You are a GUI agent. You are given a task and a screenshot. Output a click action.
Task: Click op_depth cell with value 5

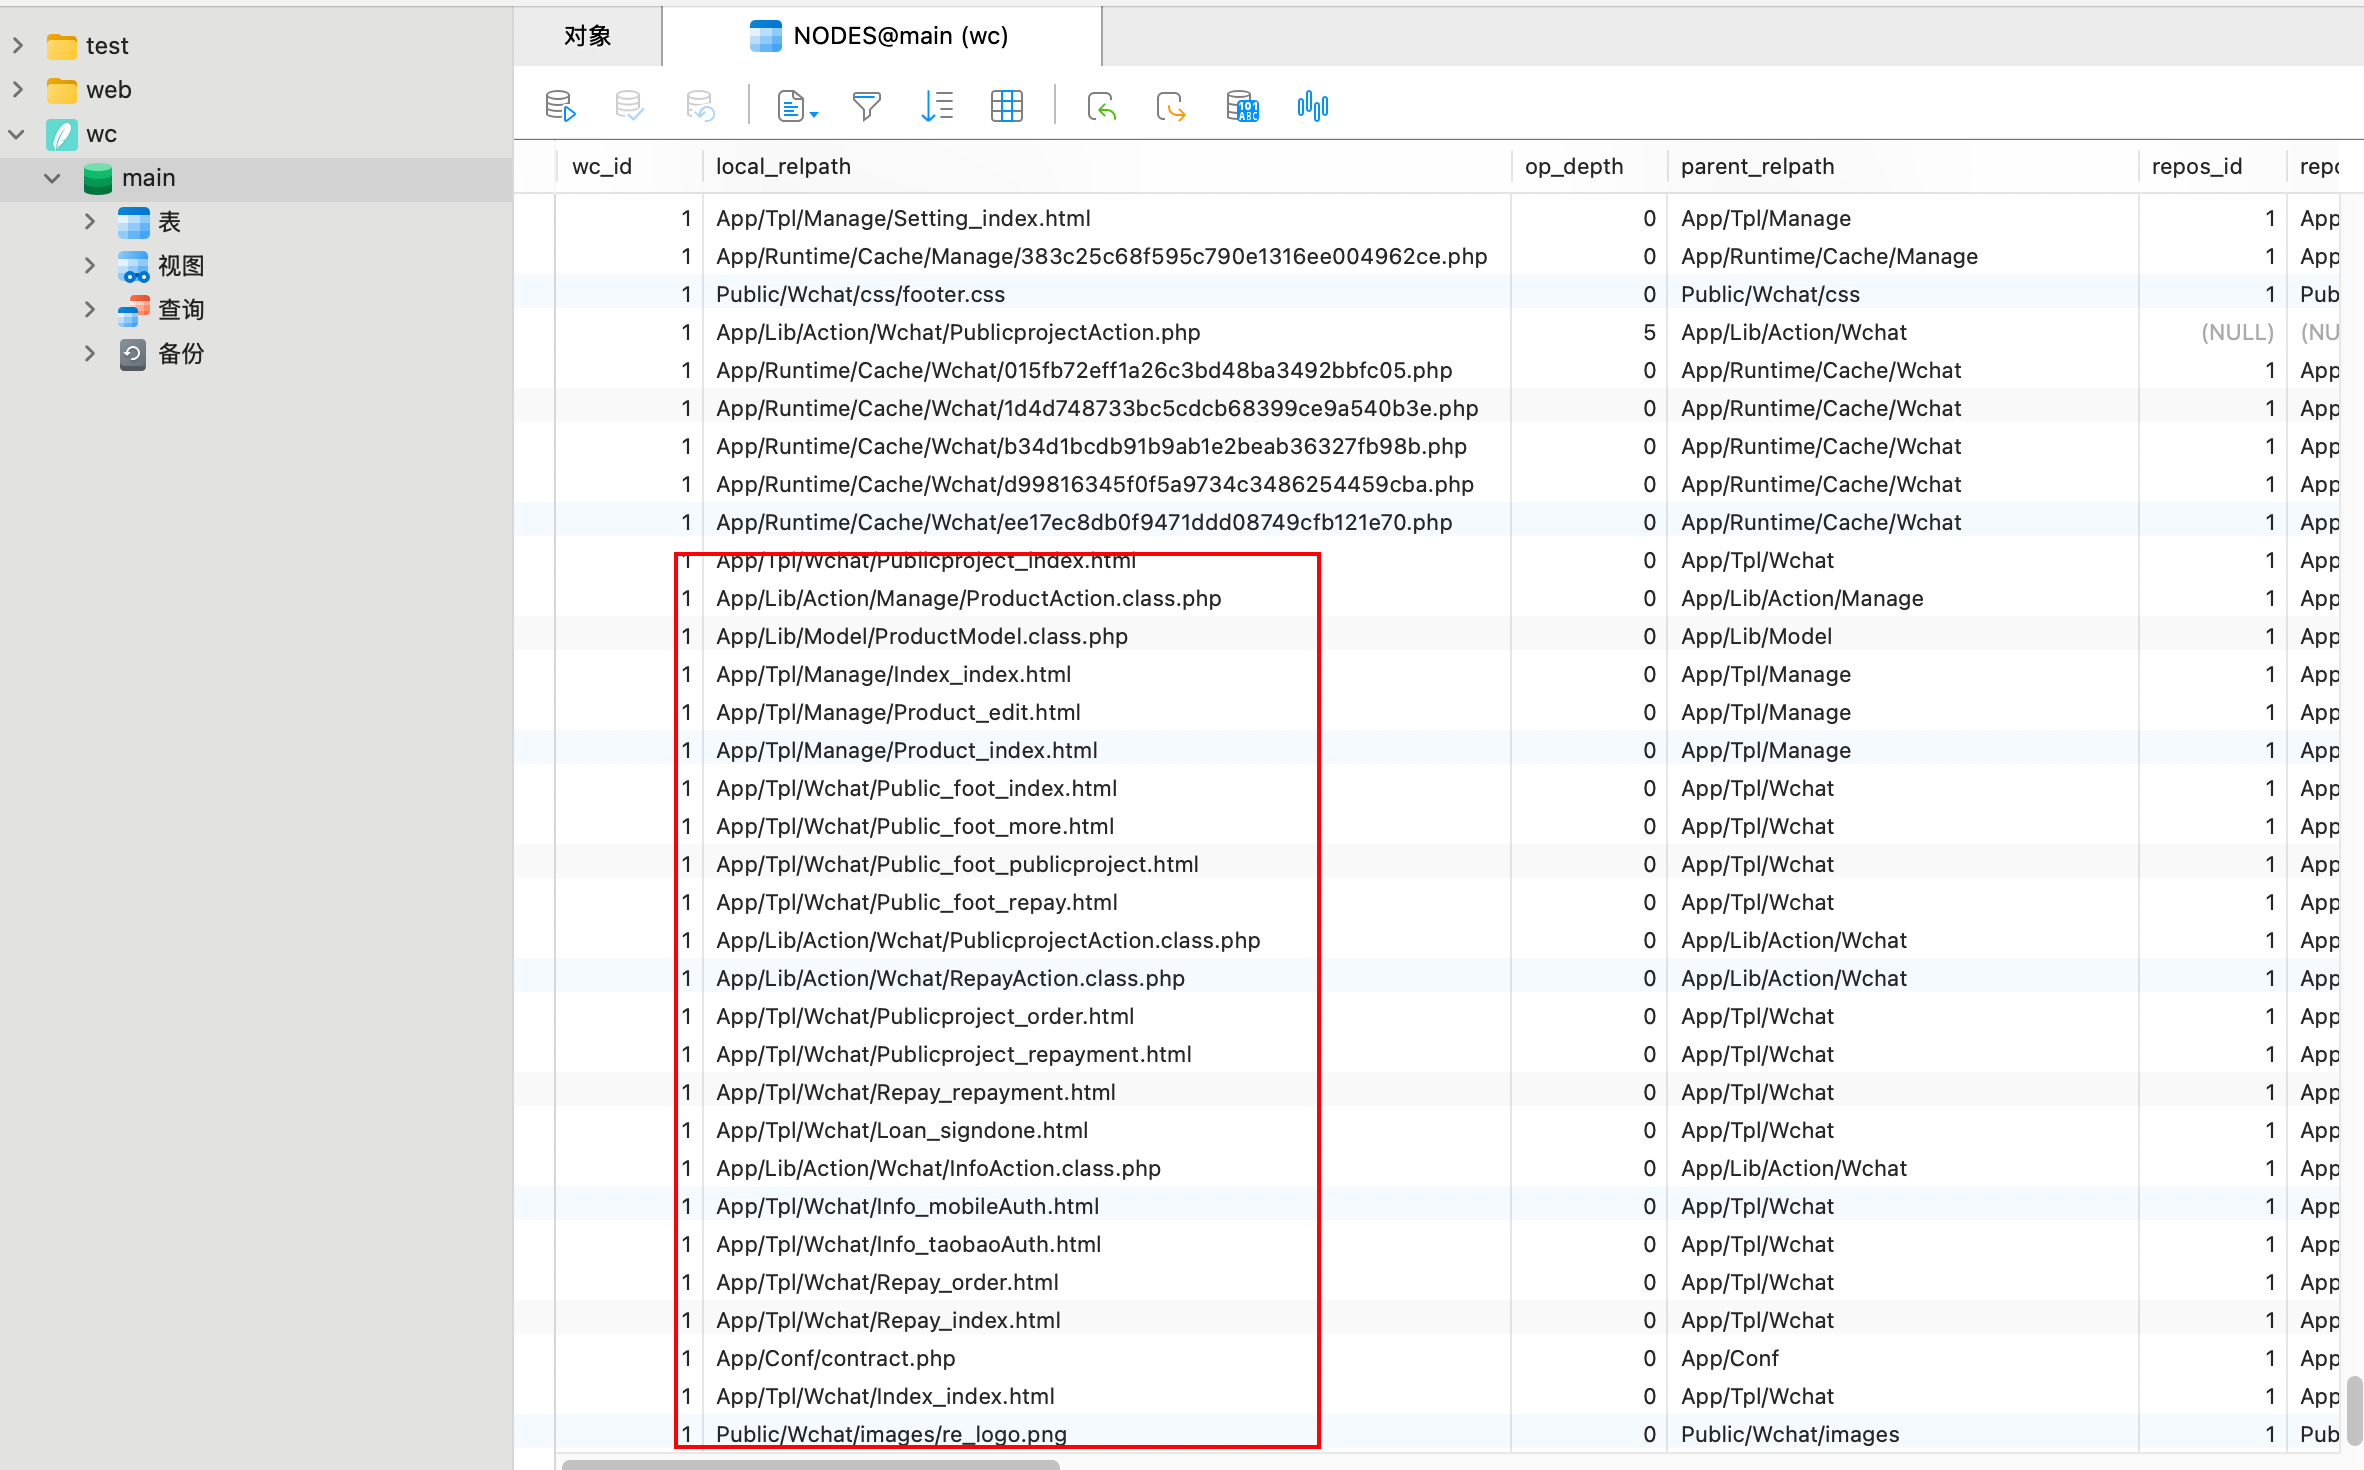(1589, 333)
